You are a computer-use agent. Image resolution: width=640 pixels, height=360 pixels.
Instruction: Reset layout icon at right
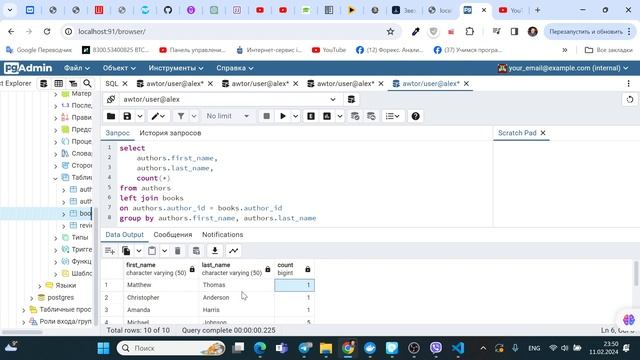click(630, 99)
